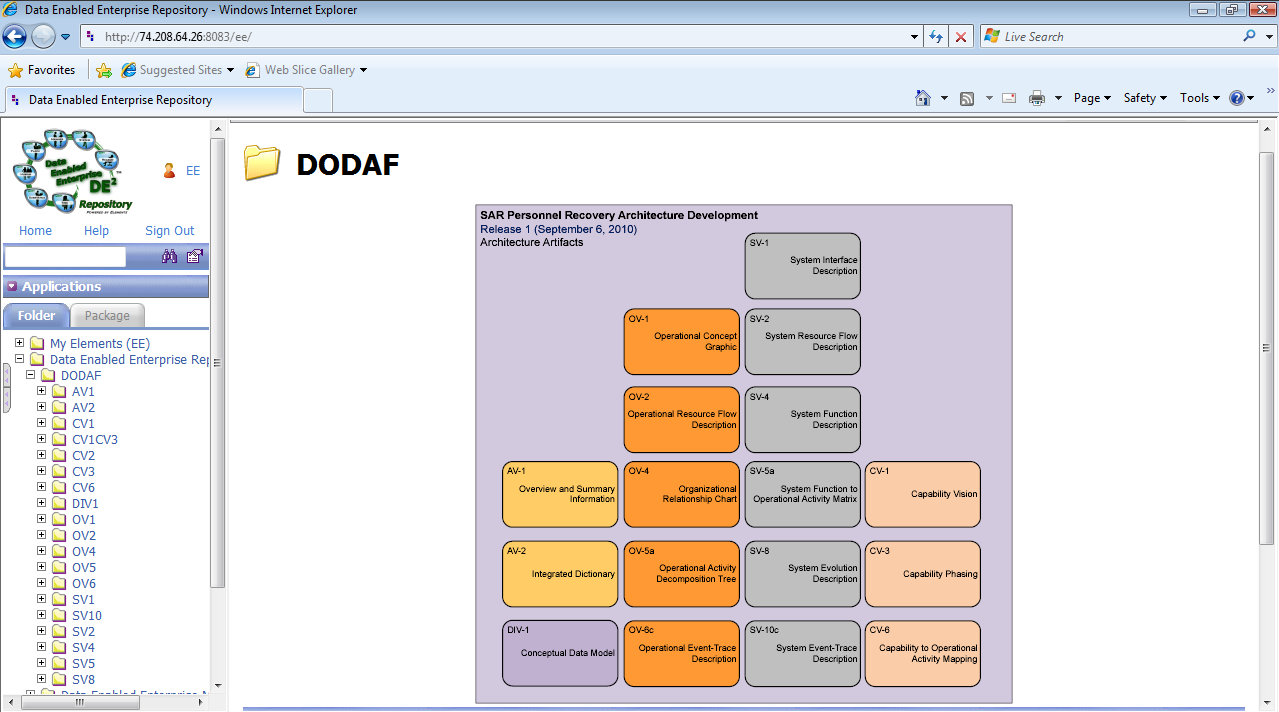The image size is (1279, 712).
Task: Click the Stop loading red X icon
Action: [961, 37]
